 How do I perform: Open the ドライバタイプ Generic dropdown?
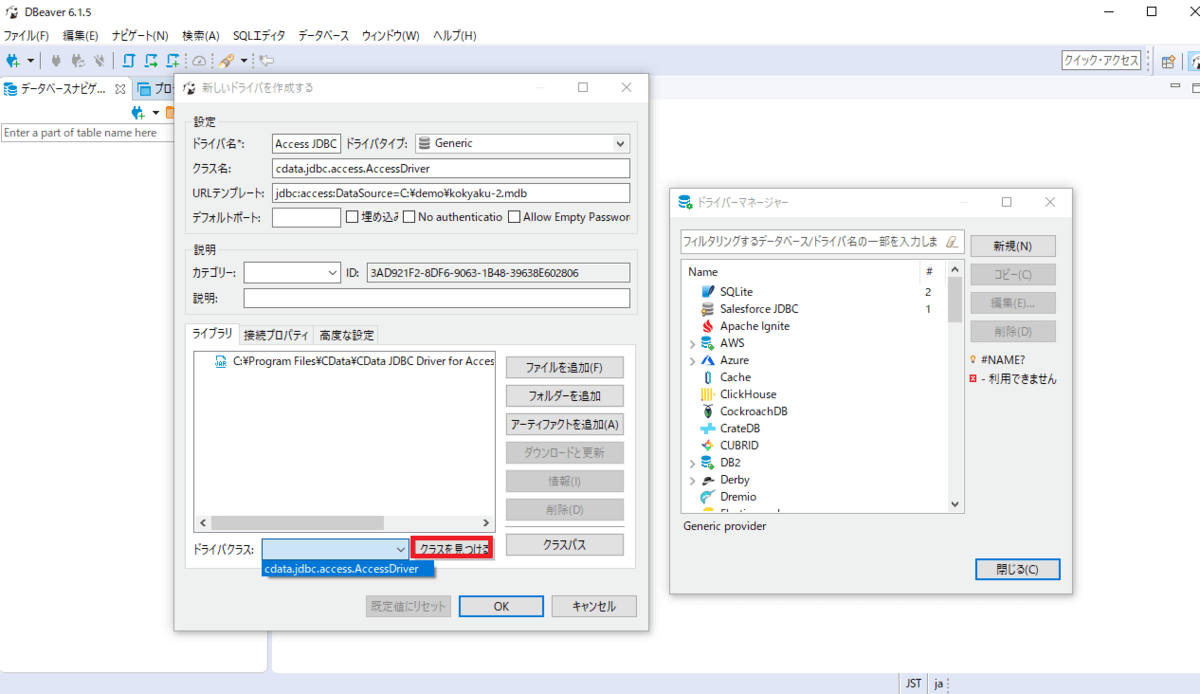522,143
